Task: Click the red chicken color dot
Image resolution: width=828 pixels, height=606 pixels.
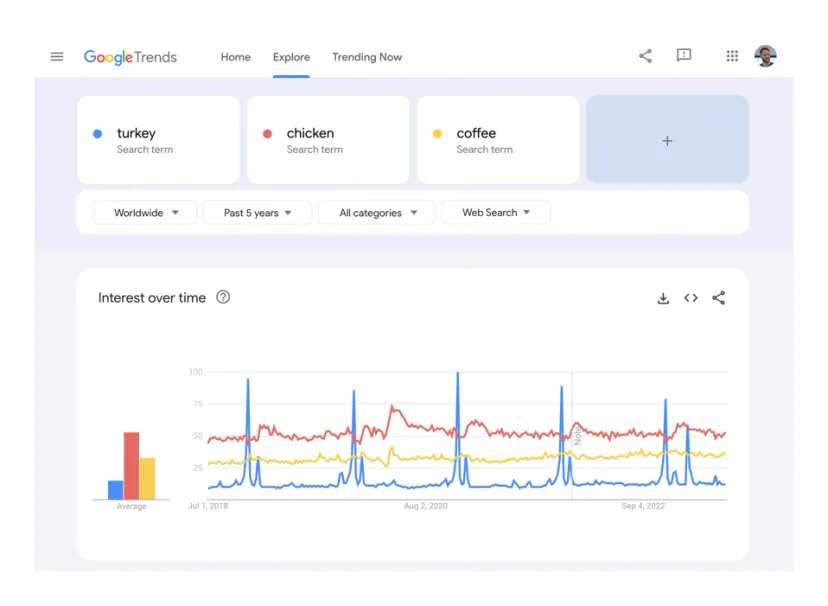Action: 268,134
